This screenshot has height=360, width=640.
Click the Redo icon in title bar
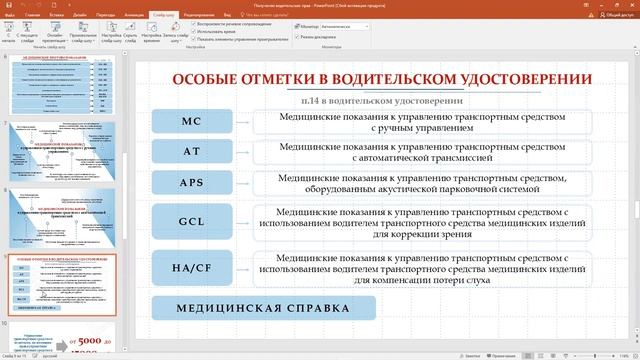39,5
